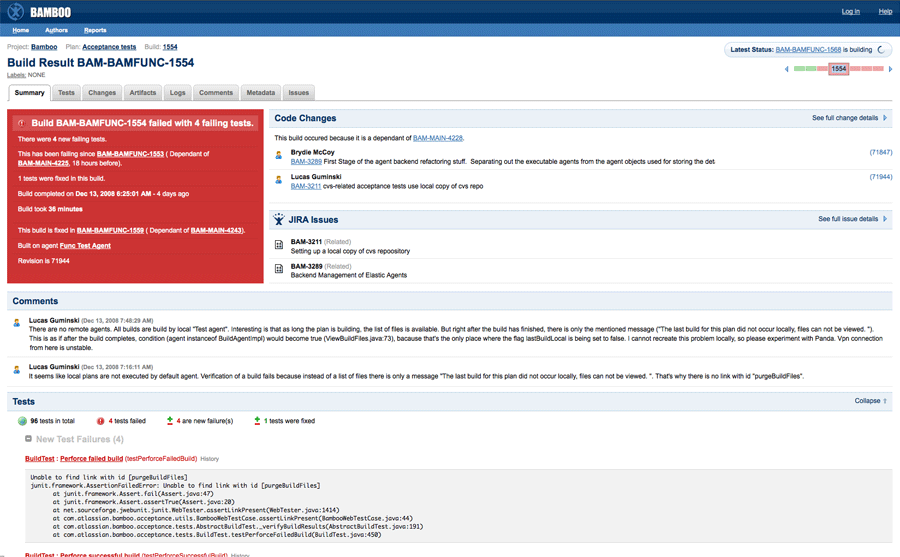Click the Bamboo logo icon
This screenshot has height=557, width=900.
(15, 11)
